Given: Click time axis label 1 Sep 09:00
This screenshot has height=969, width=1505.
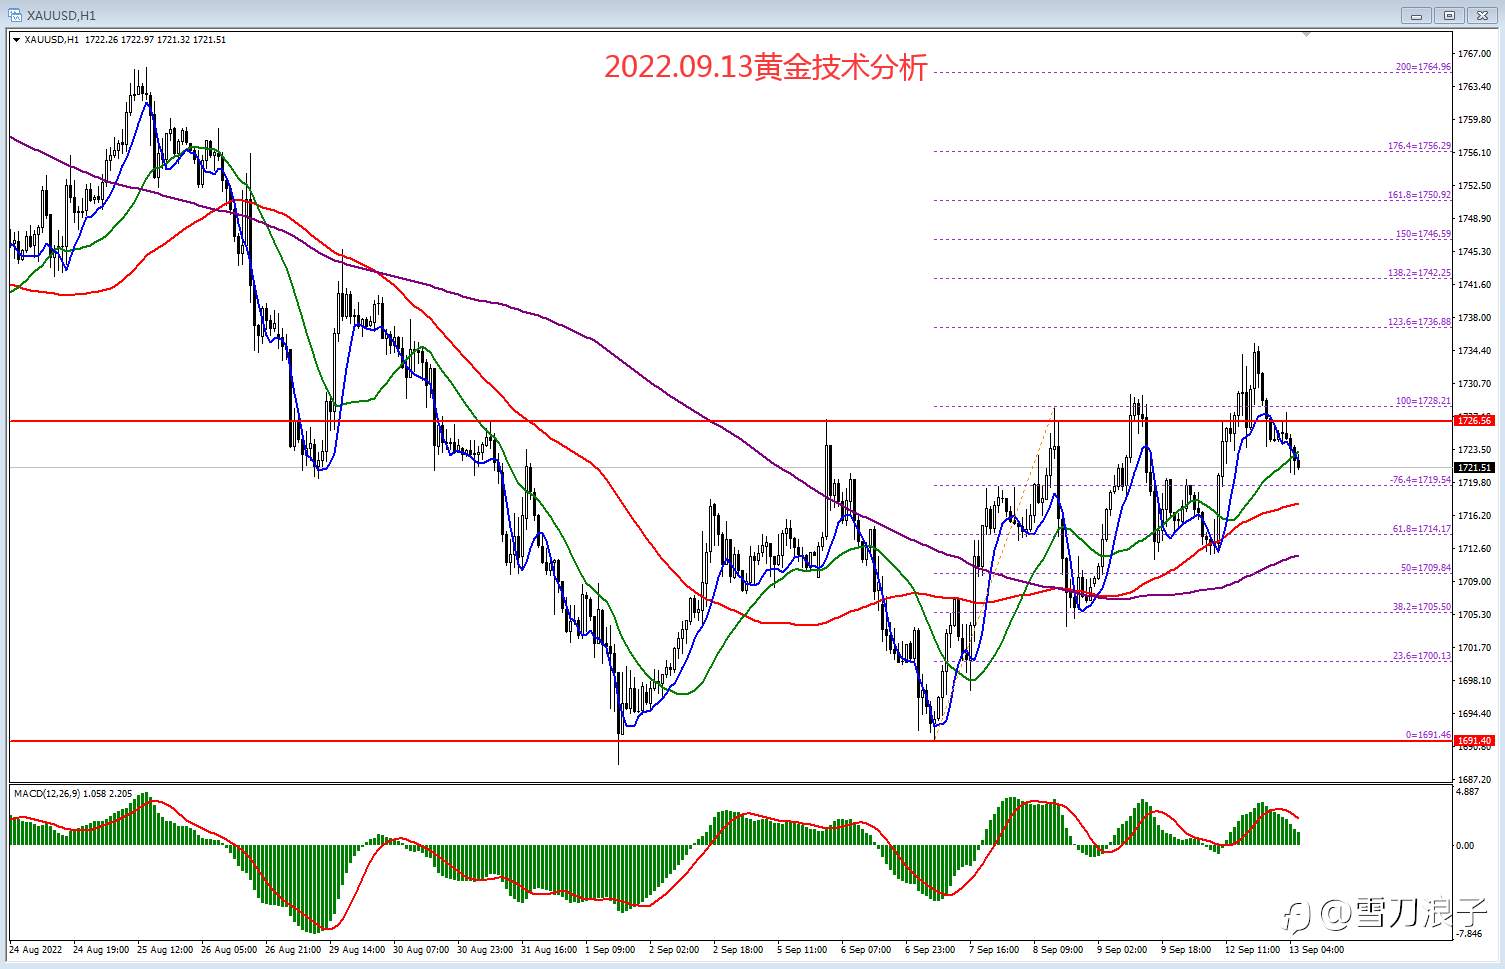Looking at the screenshot, I should click(x=610, y=949).
